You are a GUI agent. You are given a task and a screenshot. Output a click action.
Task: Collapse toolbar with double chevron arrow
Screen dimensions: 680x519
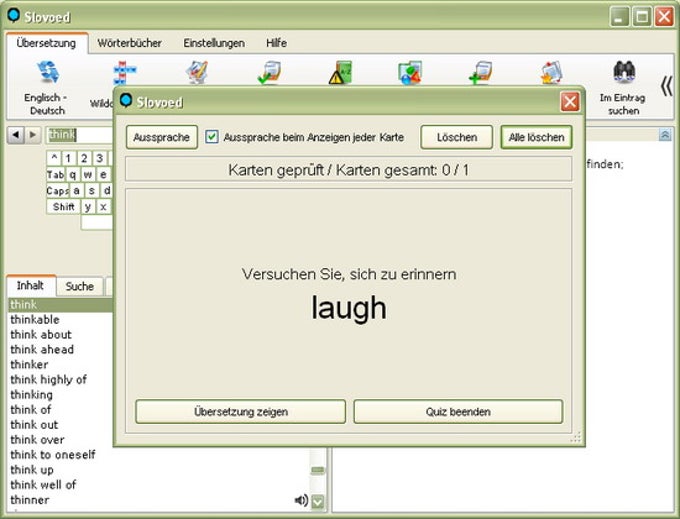click(667, 86)
